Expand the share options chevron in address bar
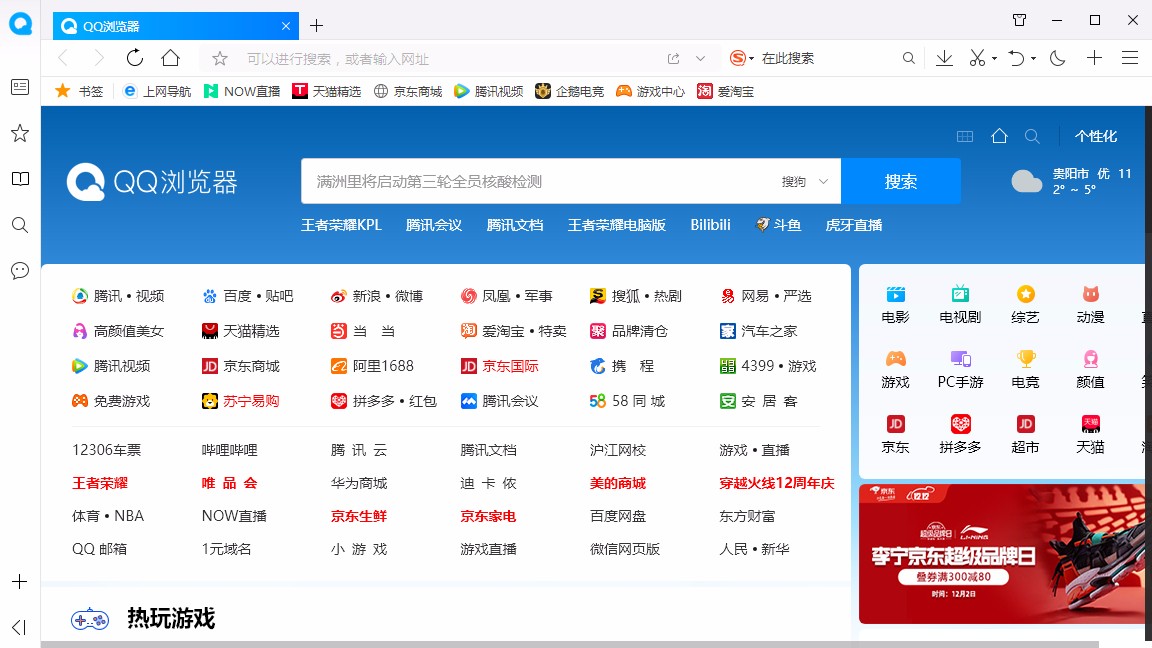This screenshot has width=1152, height=648. coord(702,58)
